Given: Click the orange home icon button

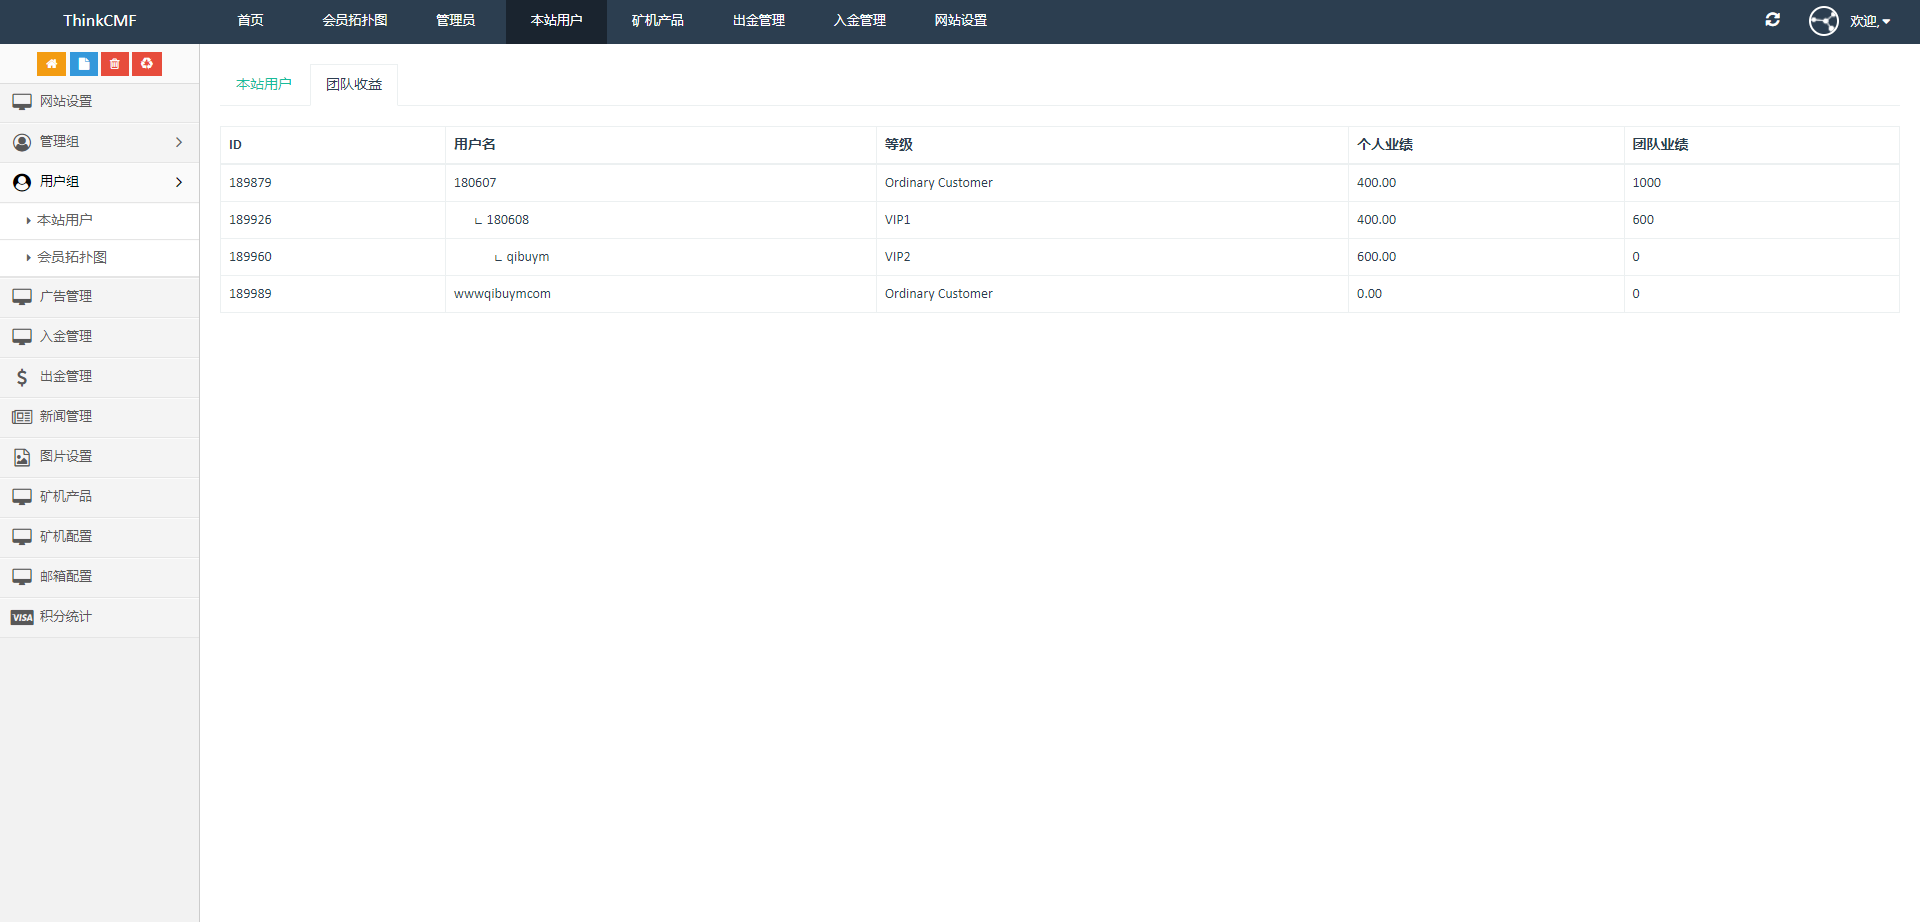Looking at the screenshot, I should (51, 64).
